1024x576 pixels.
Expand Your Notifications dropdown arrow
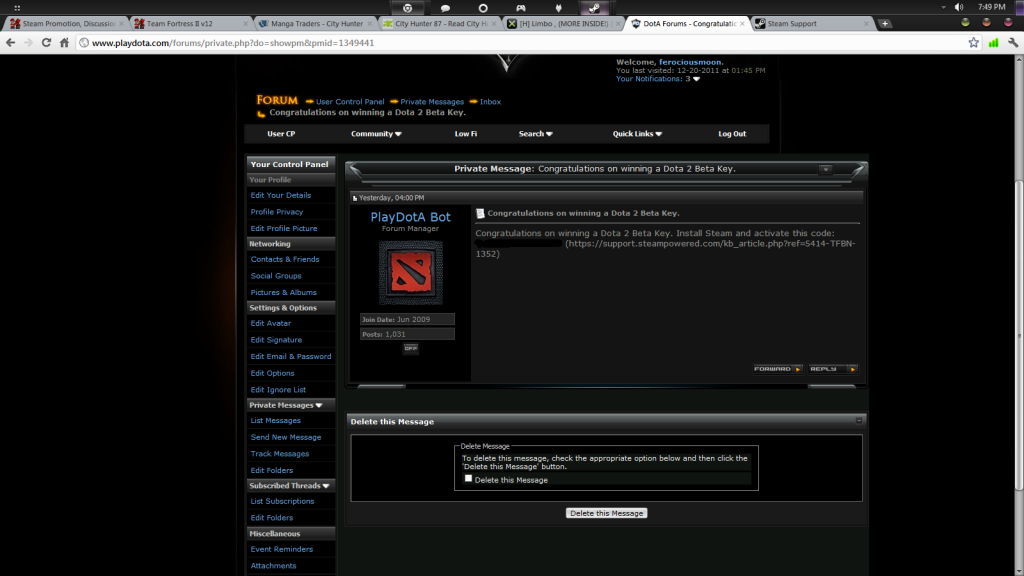pyautogui.click(x=697, y=80)
